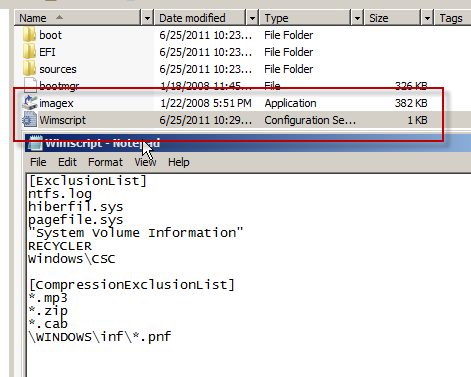The image size is (471, 377).
Task: Click the bootmgr file icon
Action: pyautogui.click(x=30, y=85)
